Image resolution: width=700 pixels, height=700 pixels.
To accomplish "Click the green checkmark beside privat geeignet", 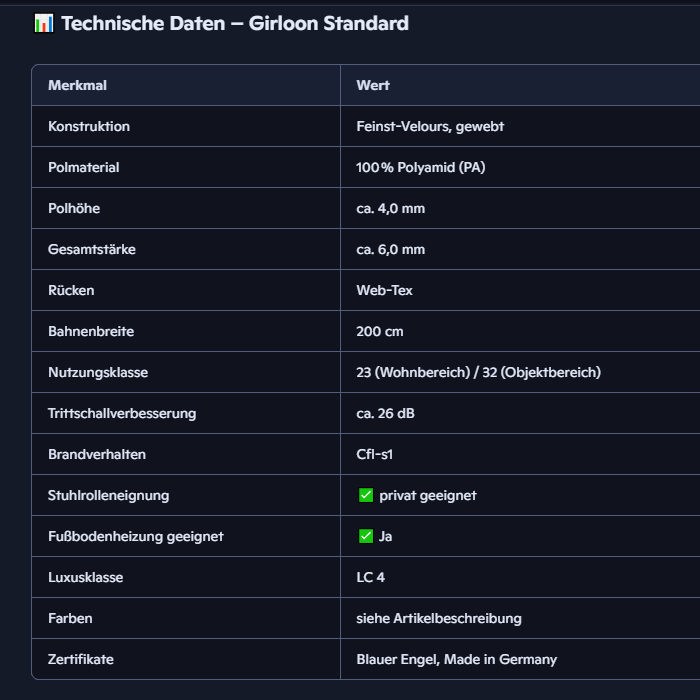I will (365, 495).
